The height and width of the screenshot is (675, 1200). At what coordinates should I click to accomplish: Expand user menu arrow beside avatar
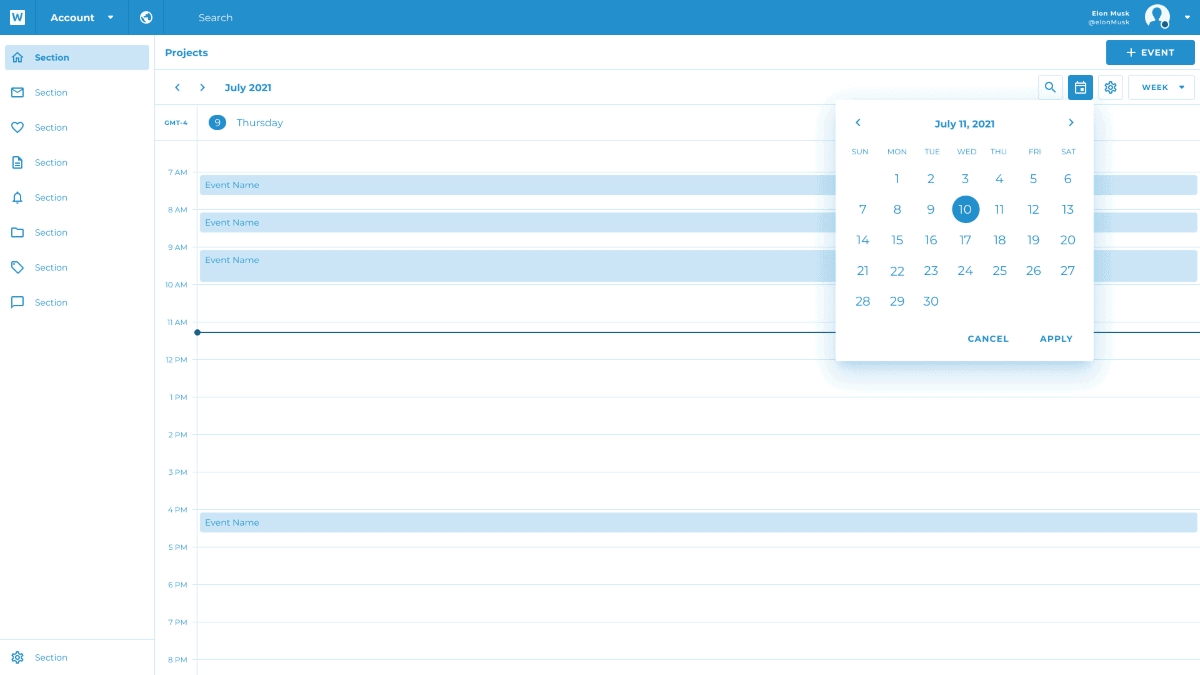pos(1187,18)
